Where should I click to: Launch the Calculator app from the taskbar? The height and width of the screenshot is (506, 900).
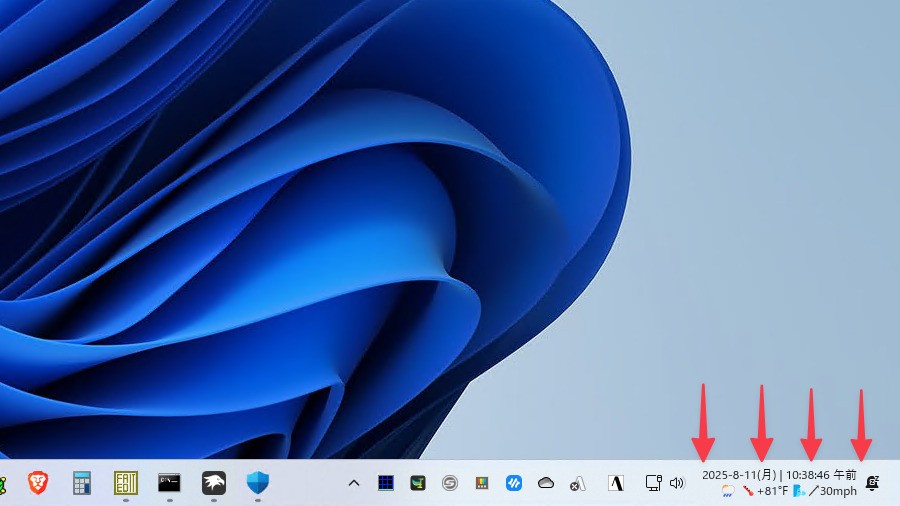(82, 483)
